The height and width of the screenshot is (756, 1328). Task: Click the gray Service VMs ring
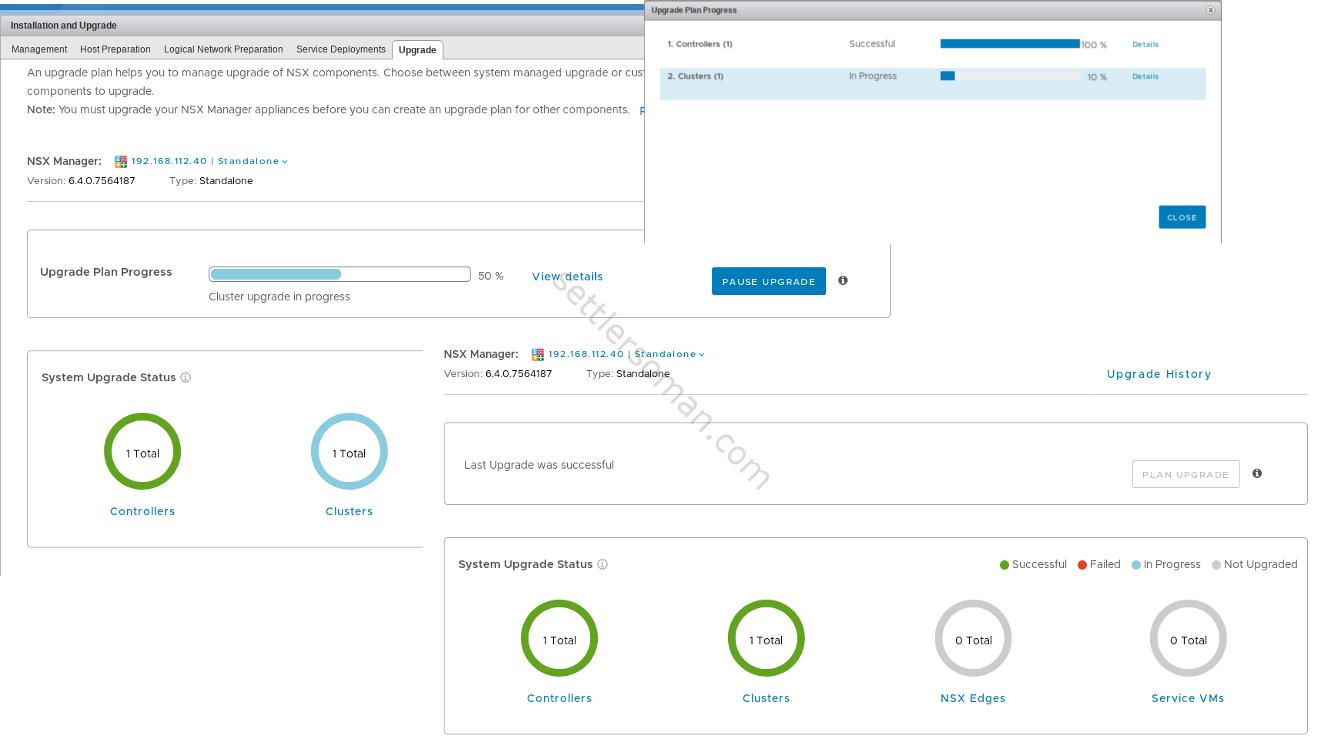point(1188,639)
